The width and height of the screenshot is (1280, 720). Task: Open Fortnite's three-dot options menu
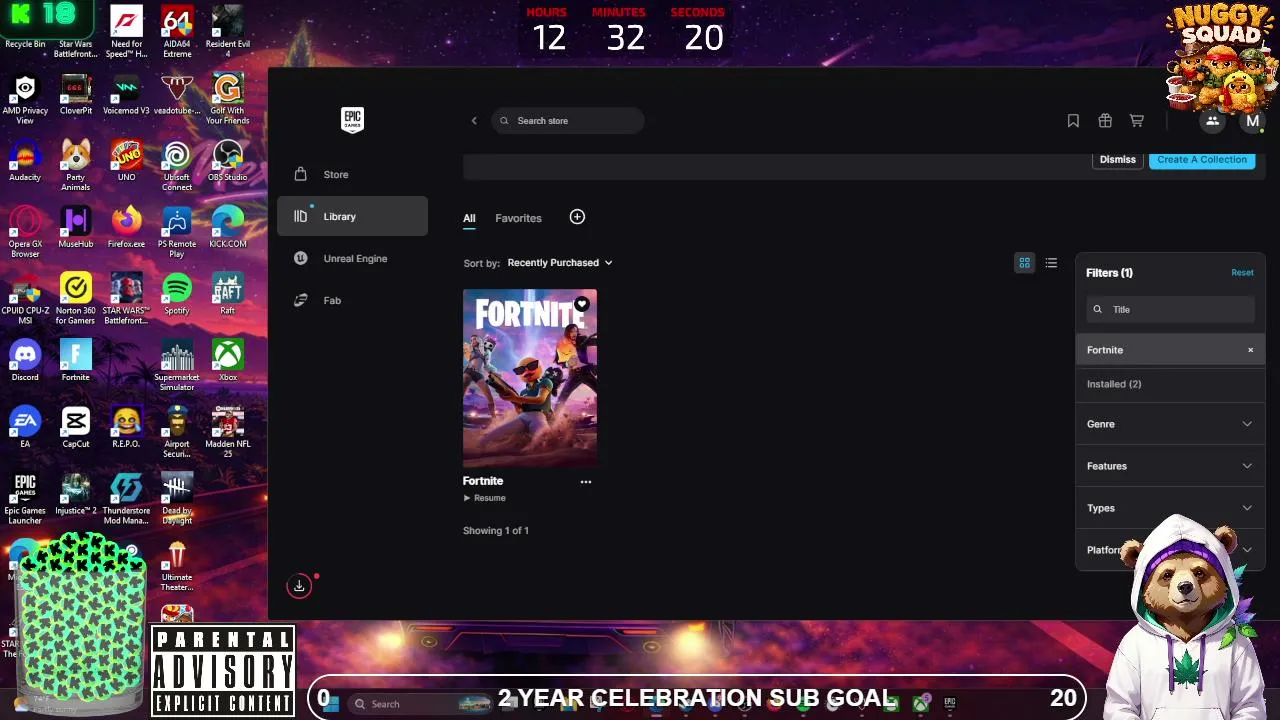(586, 482)
